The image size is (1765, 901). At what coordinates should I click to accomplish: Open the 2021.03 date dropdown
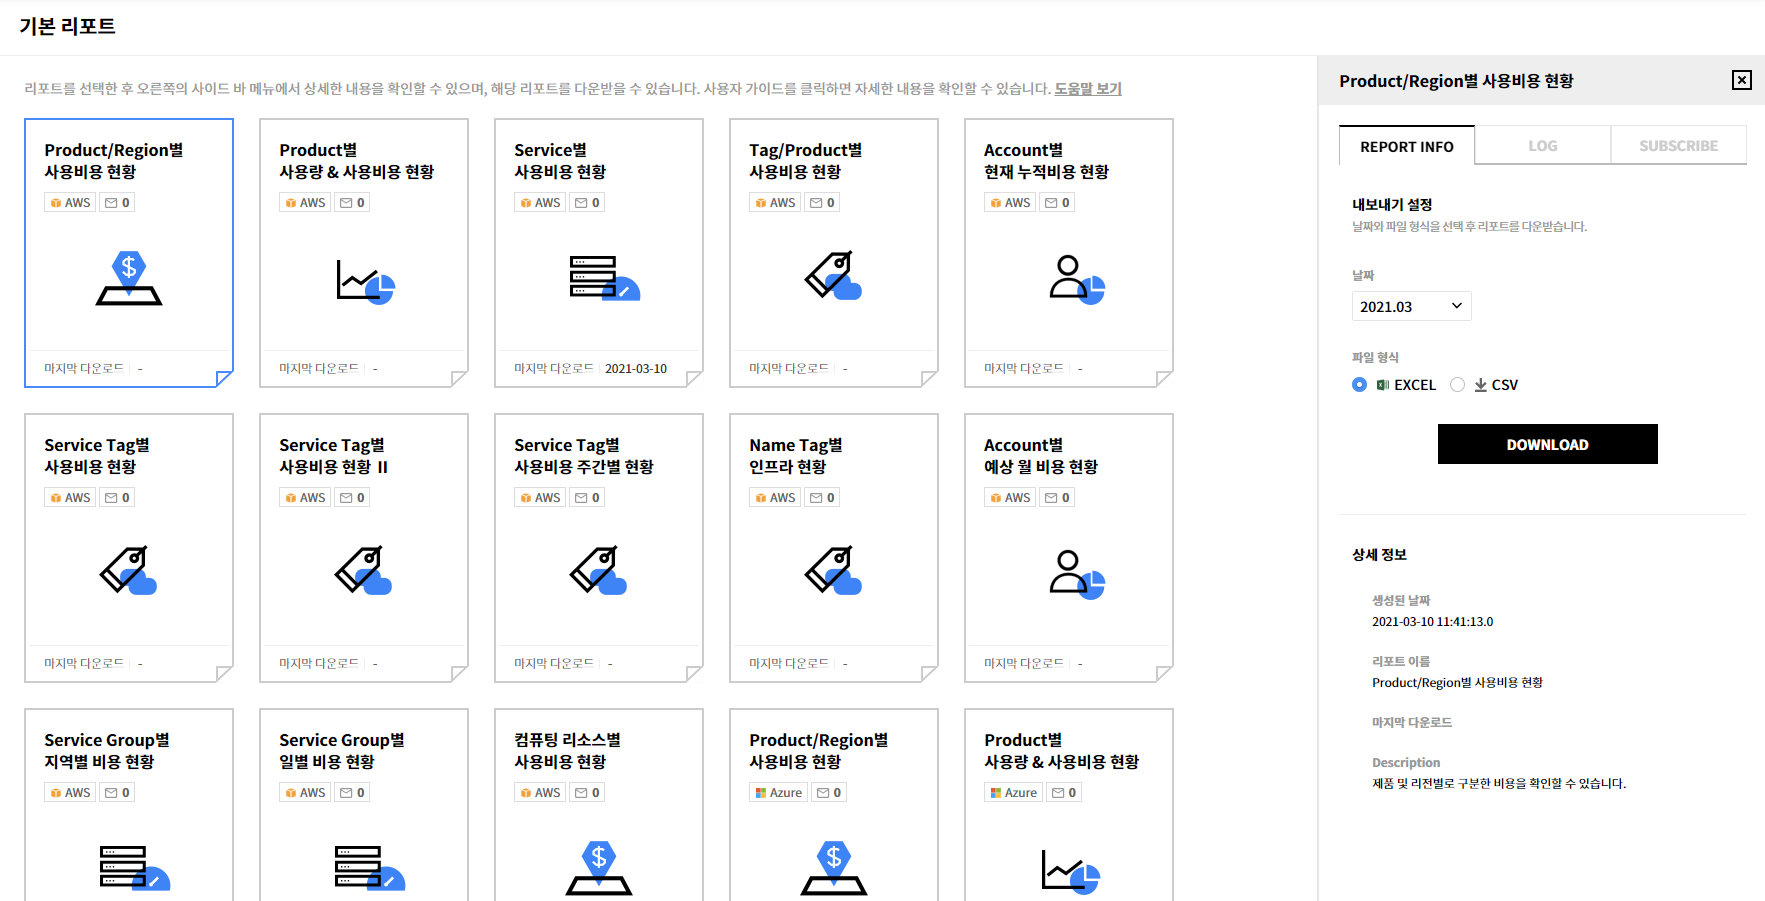point(1411,306)
